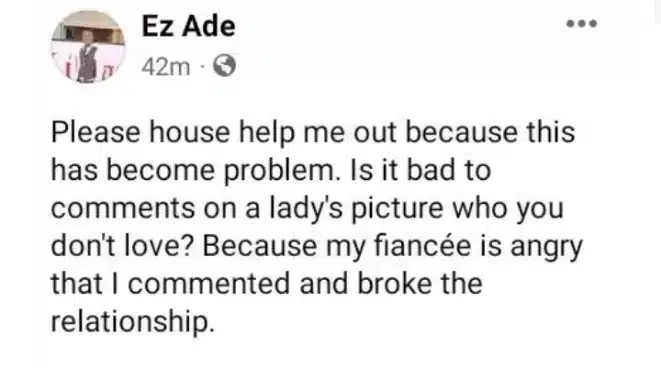Click the line starting "has become problem"
Viewport: 661px width, 369px height.
[x=271, y=170]
